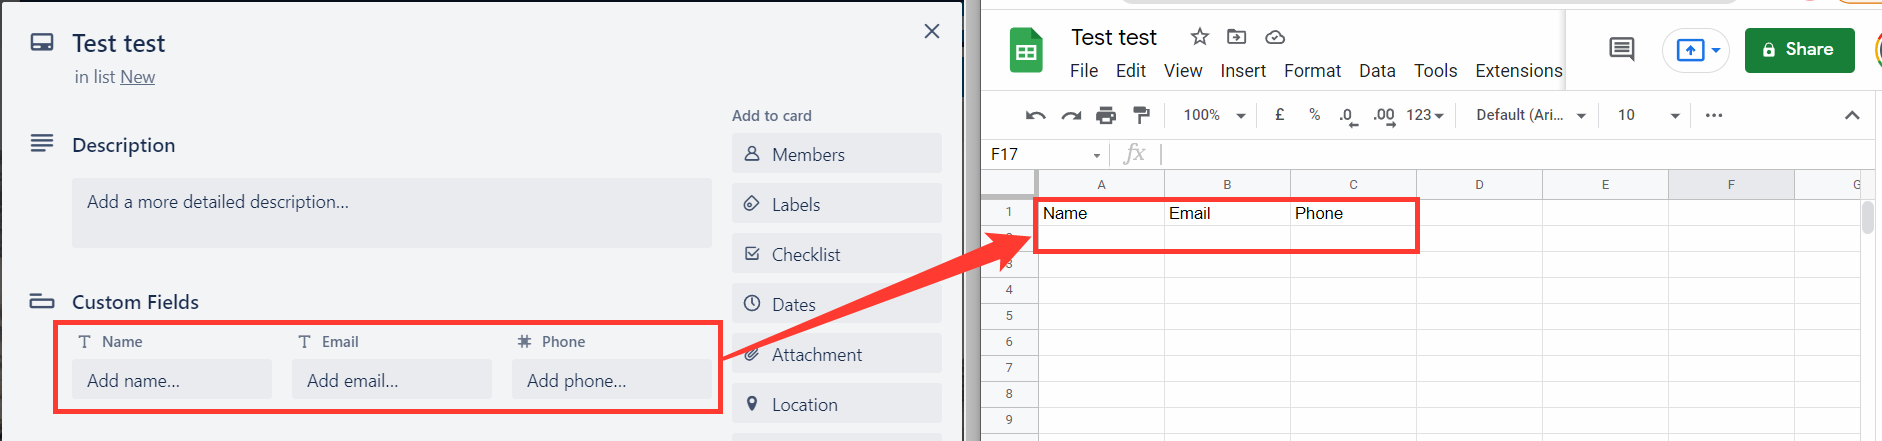Open the 'New' list link

pos(138,77)
